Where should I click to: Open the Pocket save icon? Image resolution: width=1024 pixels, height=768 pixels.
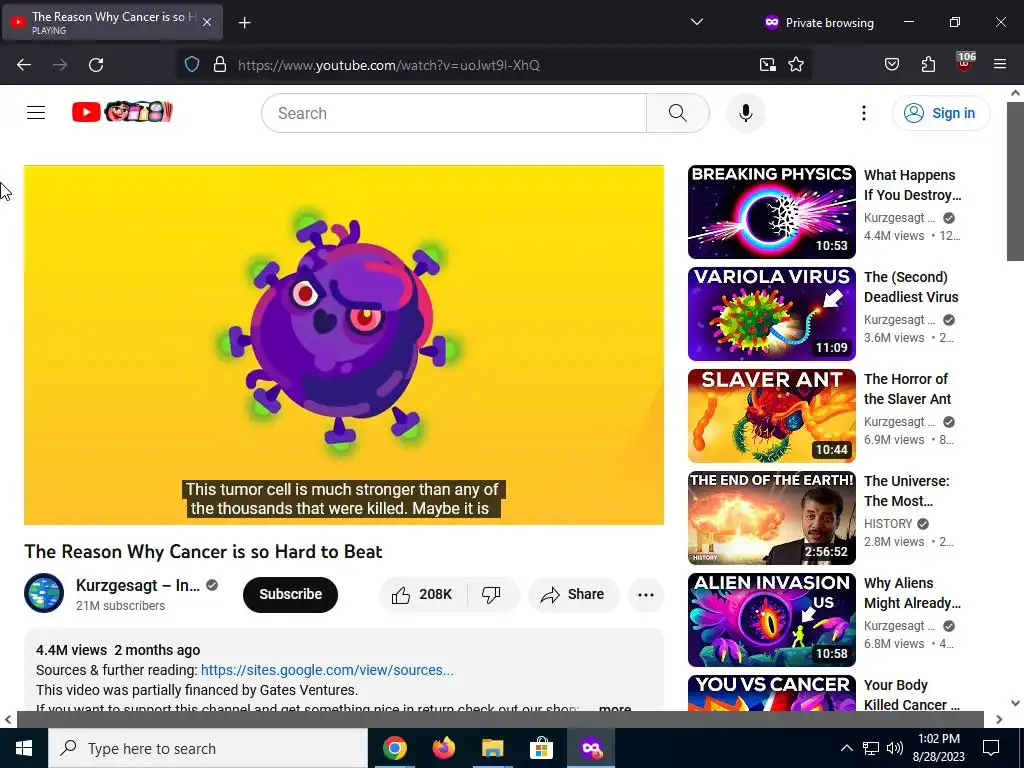[x=891, y=65]
